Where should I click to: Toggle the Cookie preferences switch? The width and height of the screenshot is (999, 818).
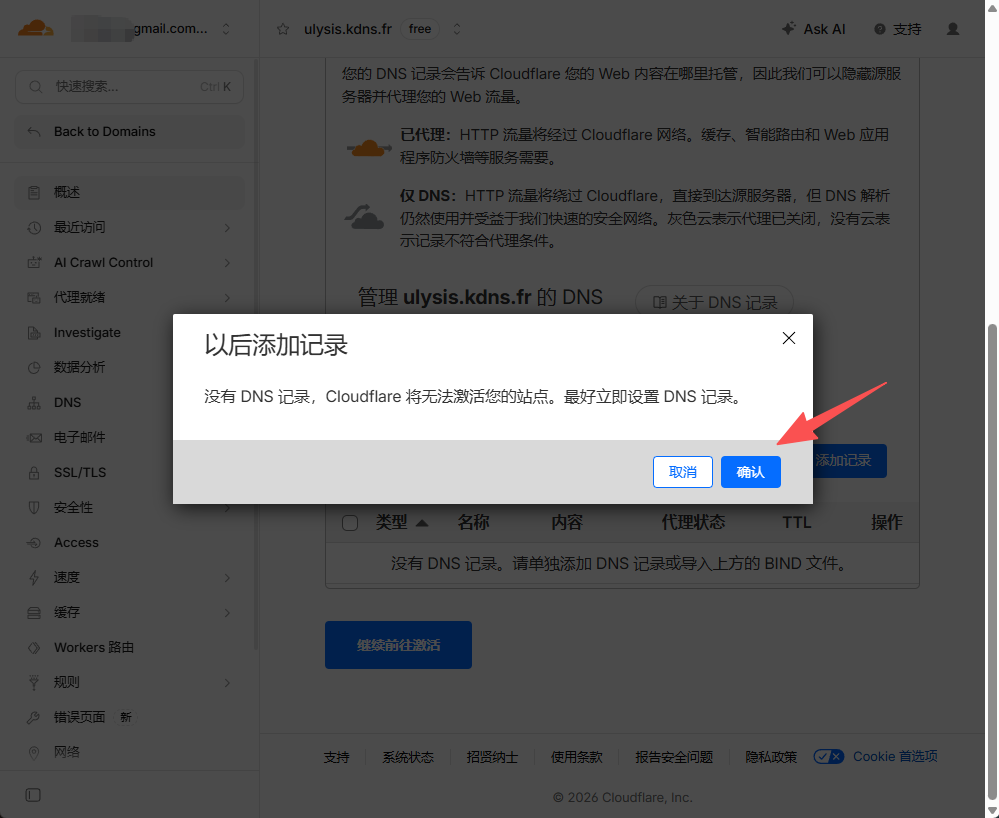tap(829, 757)
